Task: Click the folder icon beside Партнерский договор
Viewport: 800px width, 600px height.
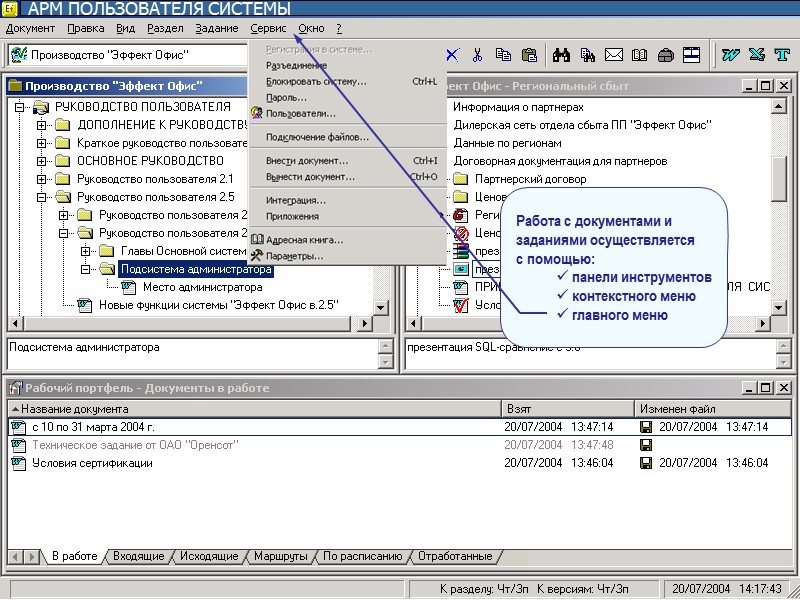Action: tap(460, 179)
